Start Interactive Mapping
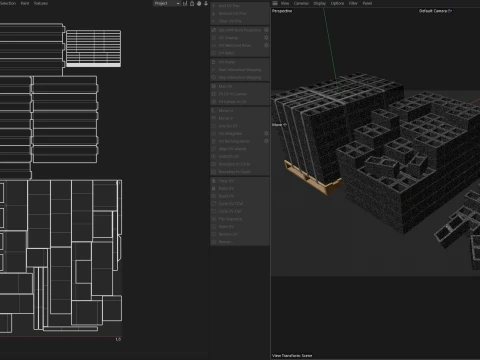Screen dimensions: 480x360 click(x=240, y=70)
